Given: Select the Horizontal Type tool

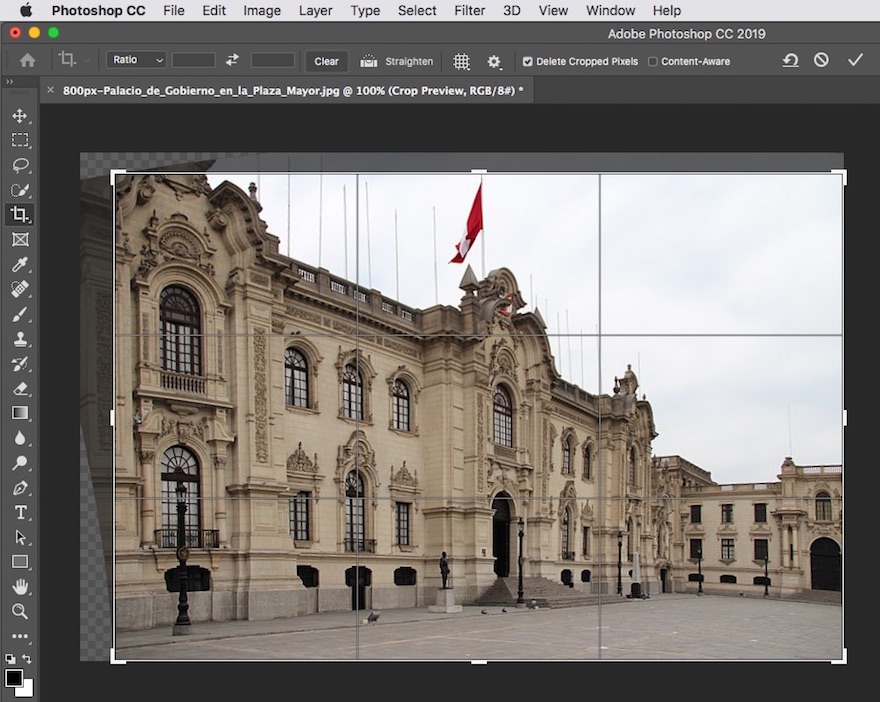Looking at the screenshot, I should click(x=20, y=513).
